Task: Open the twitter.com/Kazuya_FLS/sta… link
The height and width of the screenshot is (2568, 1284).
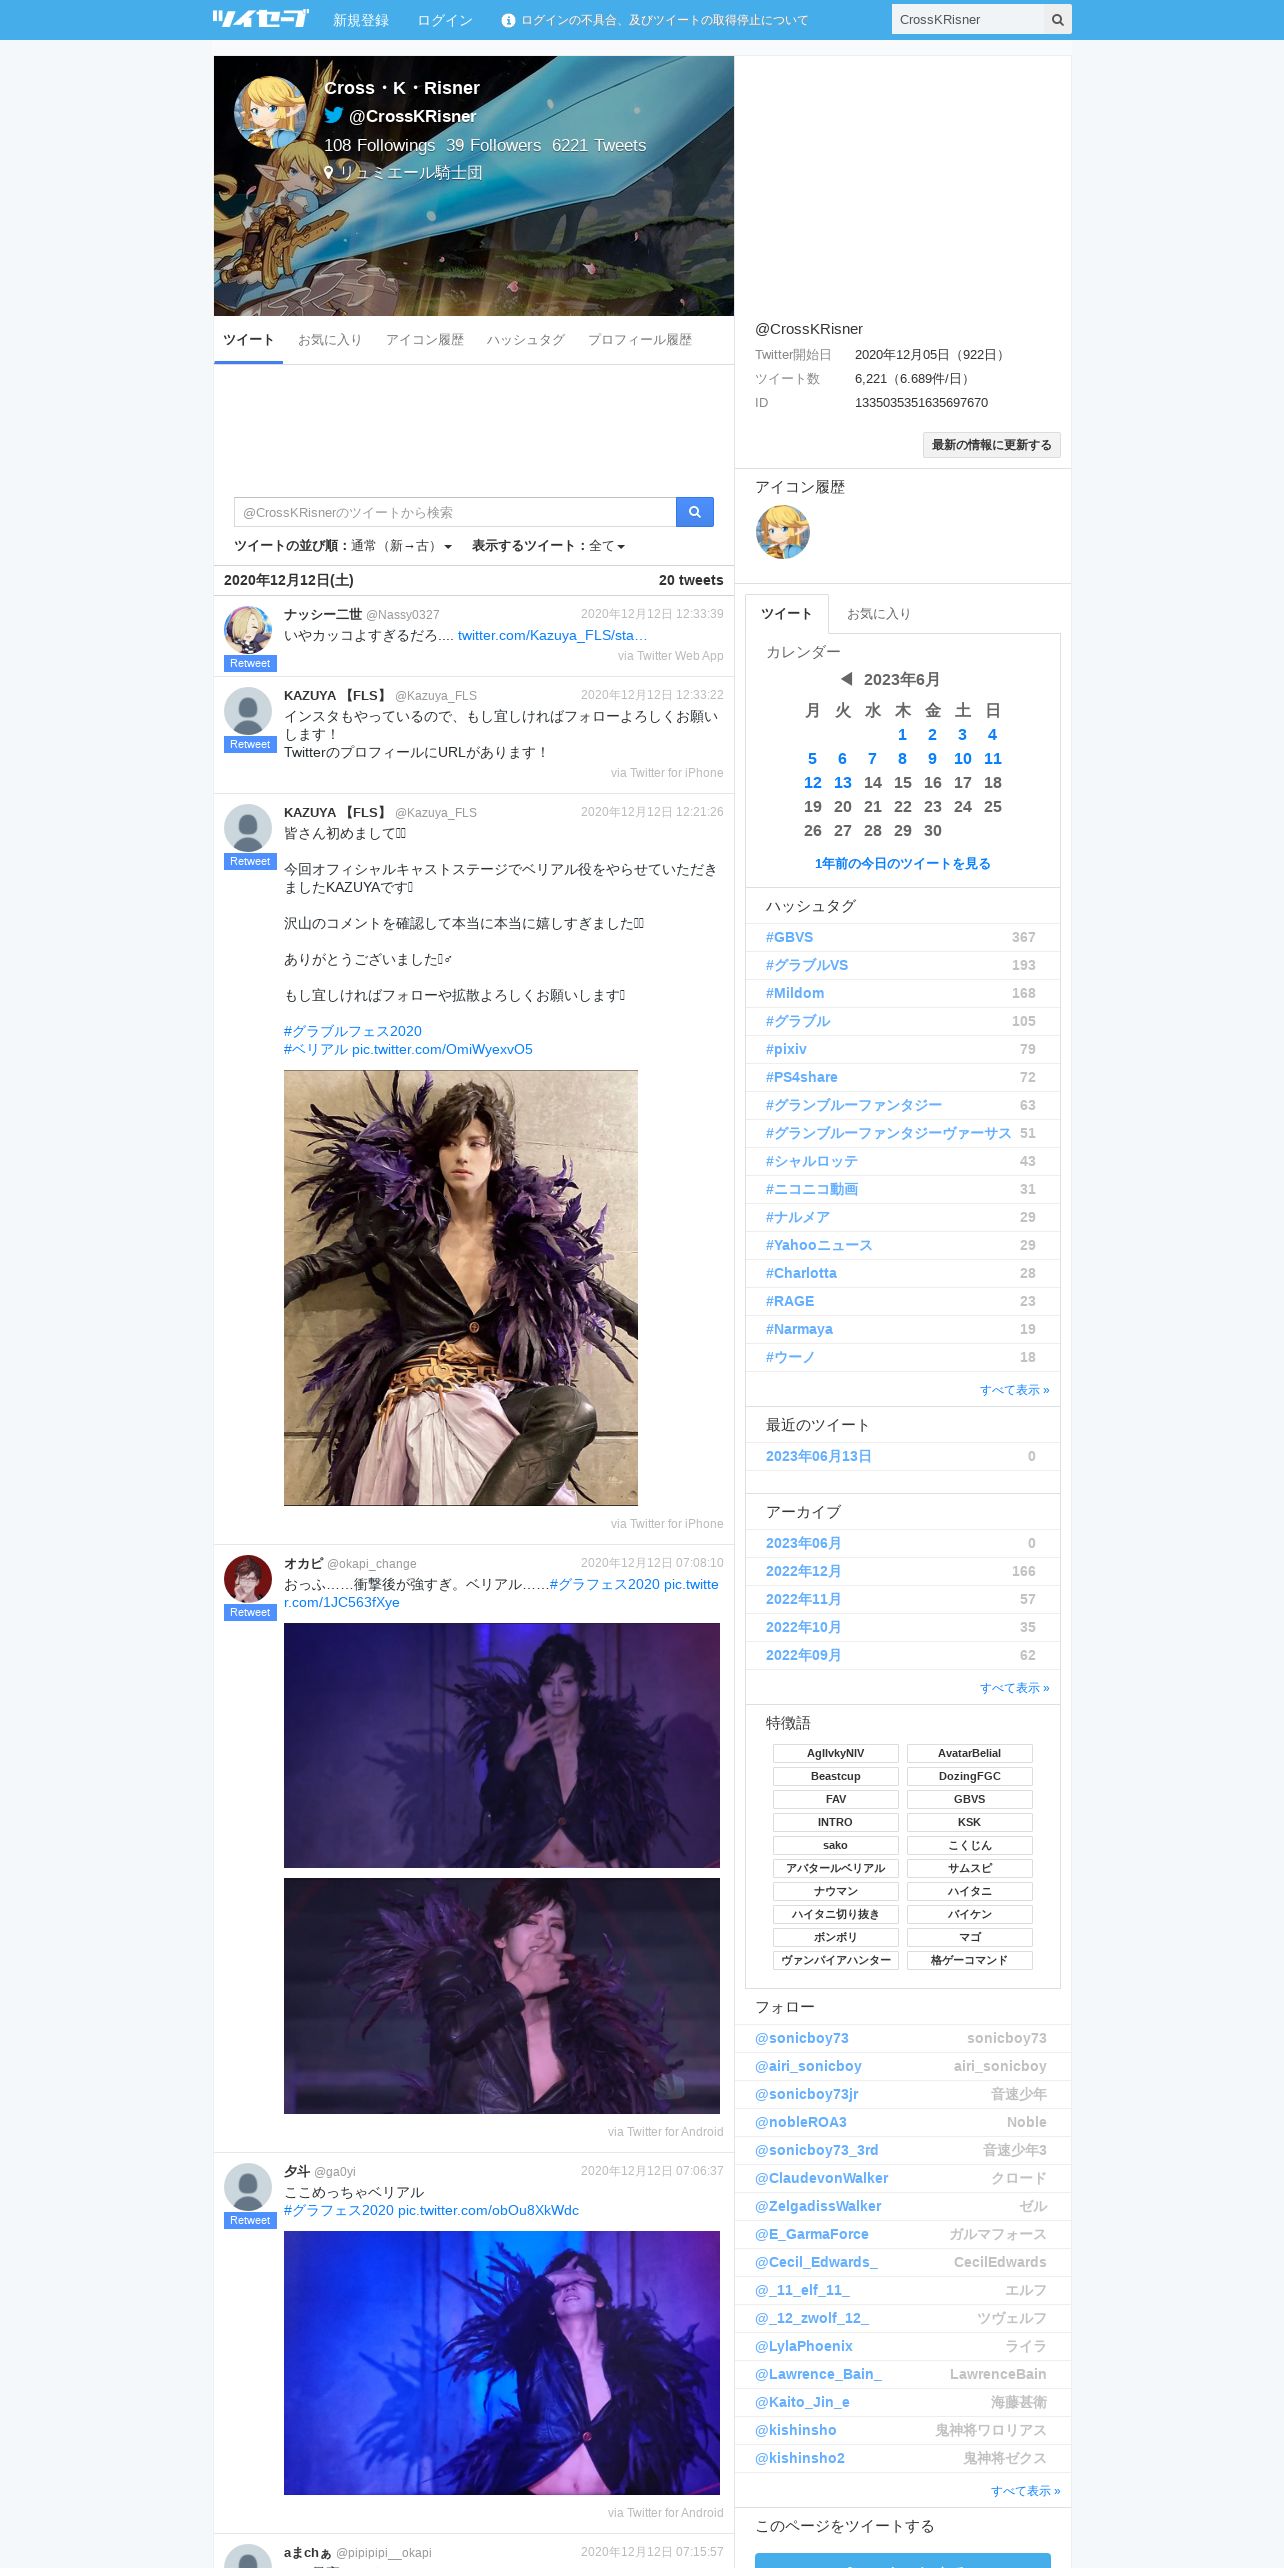Action: [x=553, y=635]
